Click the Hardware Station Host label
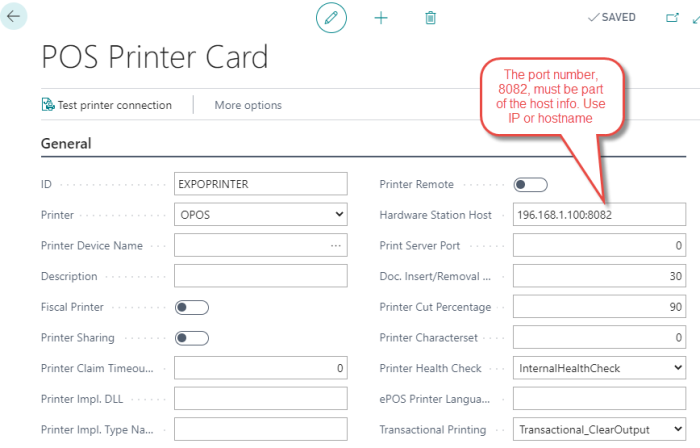Viewport: 700px width, 448px height. pos(435,215)
